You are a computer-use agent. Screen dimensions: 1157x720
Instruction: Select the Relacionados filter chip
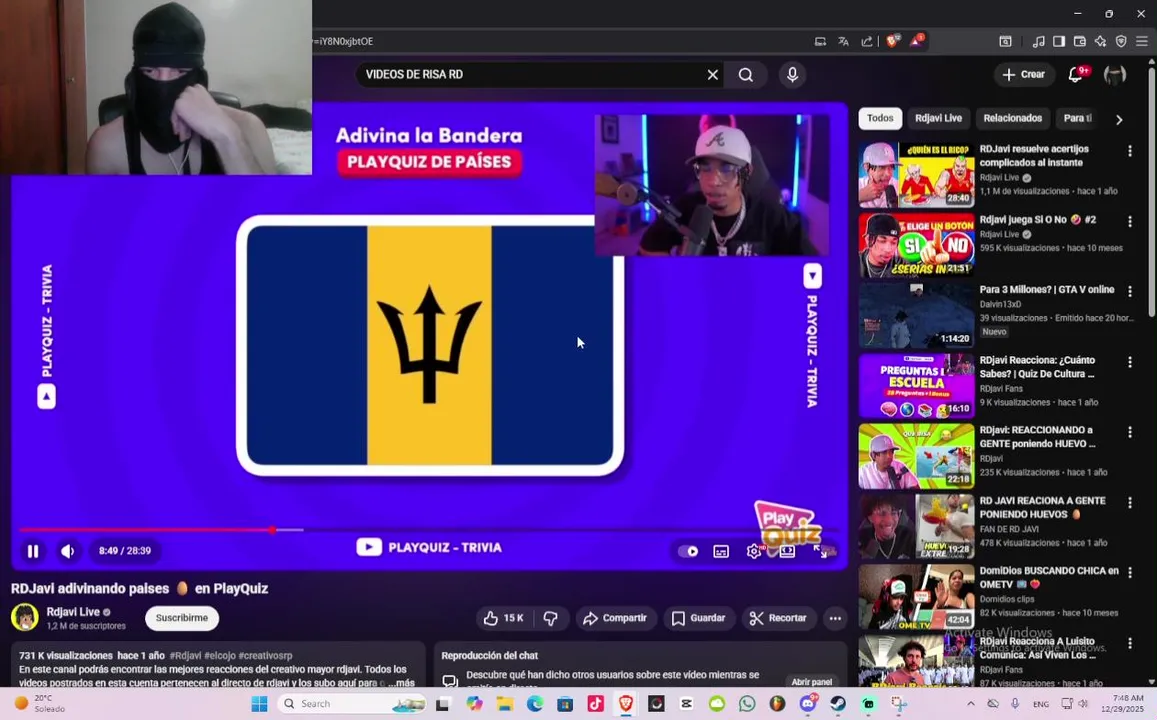1012,118
